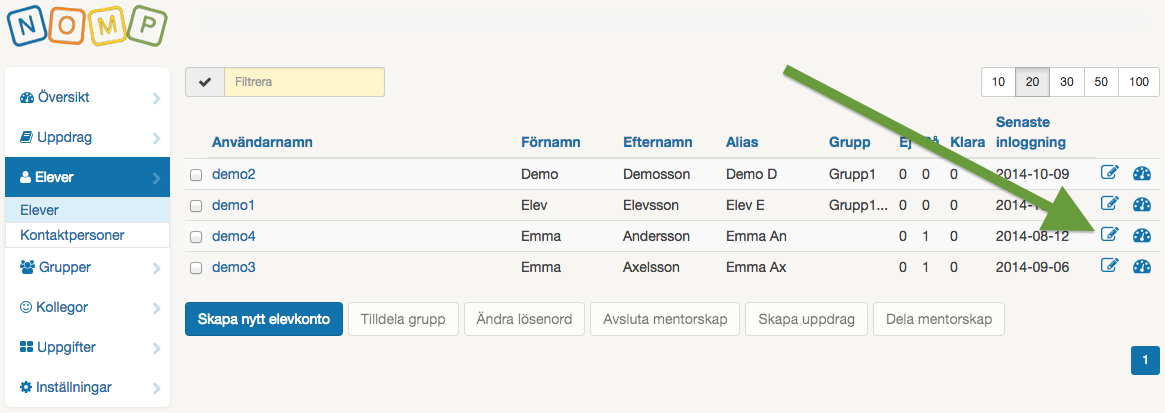Tick the checkbox for demo2
The image size is (1165, 413).
pos(196,175)
